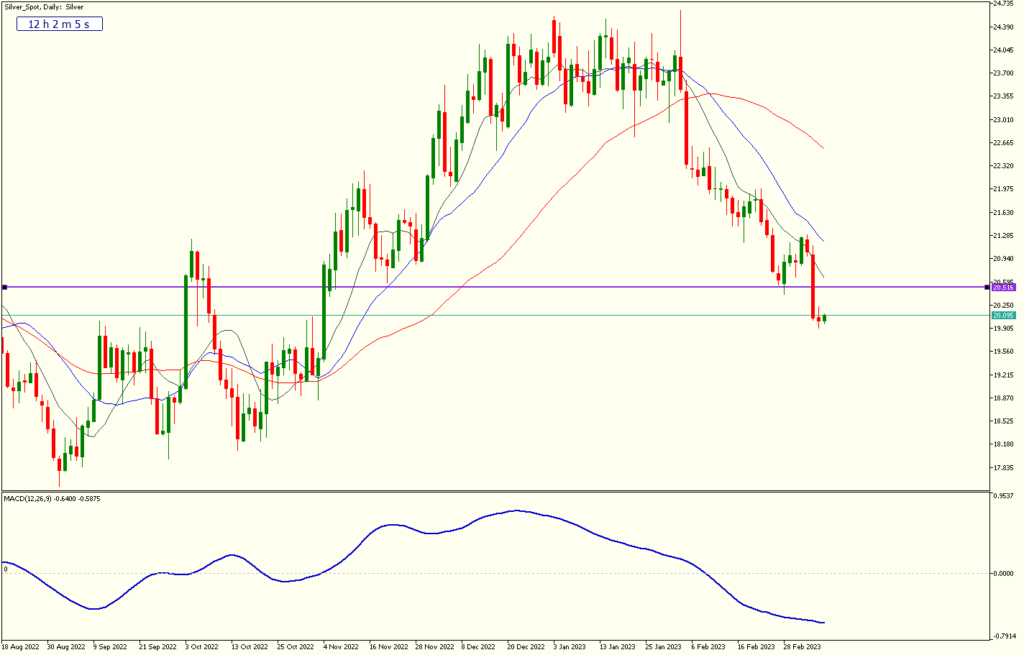Click the 24.735 price axis label

1002,4
